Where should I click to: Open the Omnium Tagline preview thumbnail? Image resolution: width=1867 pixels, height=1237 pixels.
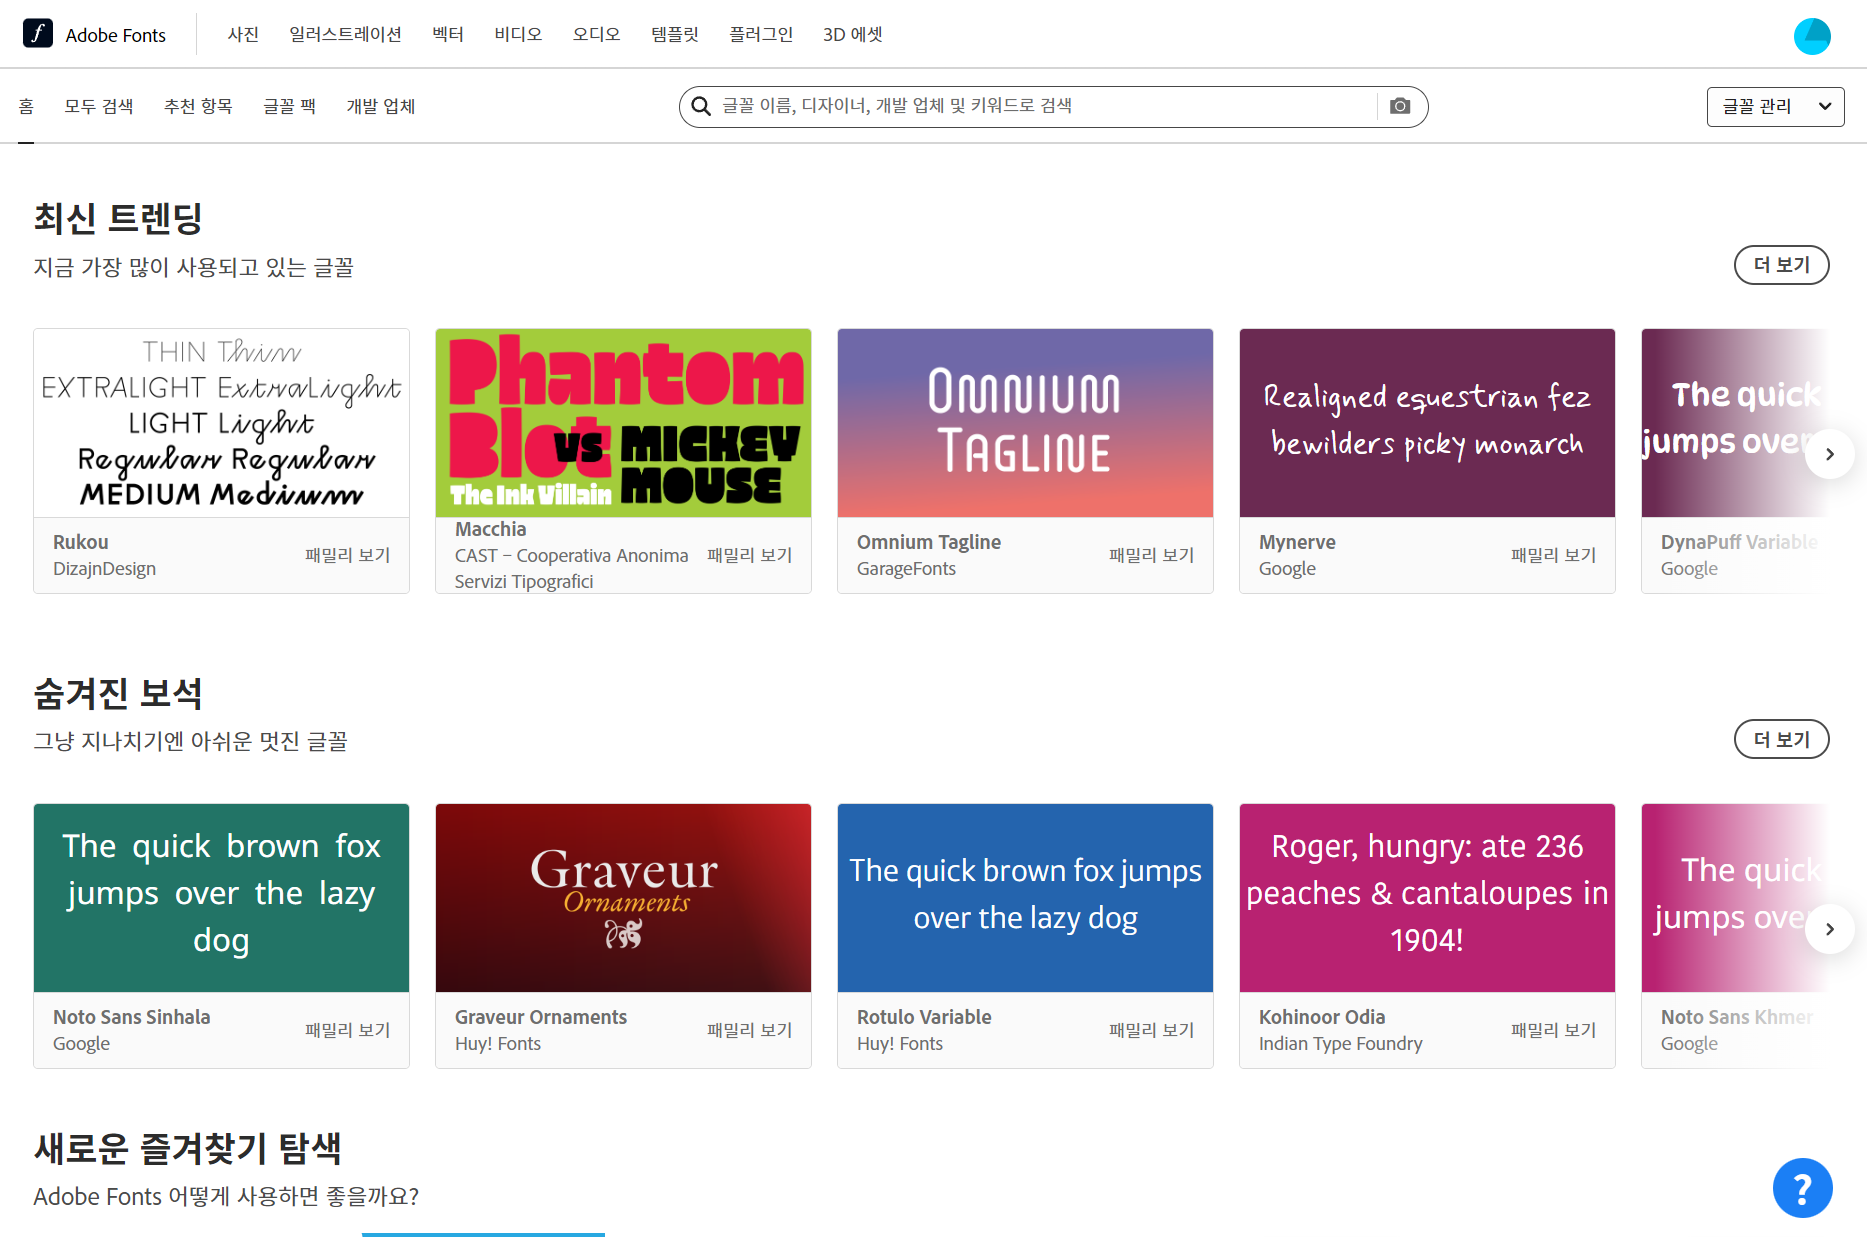pos(1025,423)
